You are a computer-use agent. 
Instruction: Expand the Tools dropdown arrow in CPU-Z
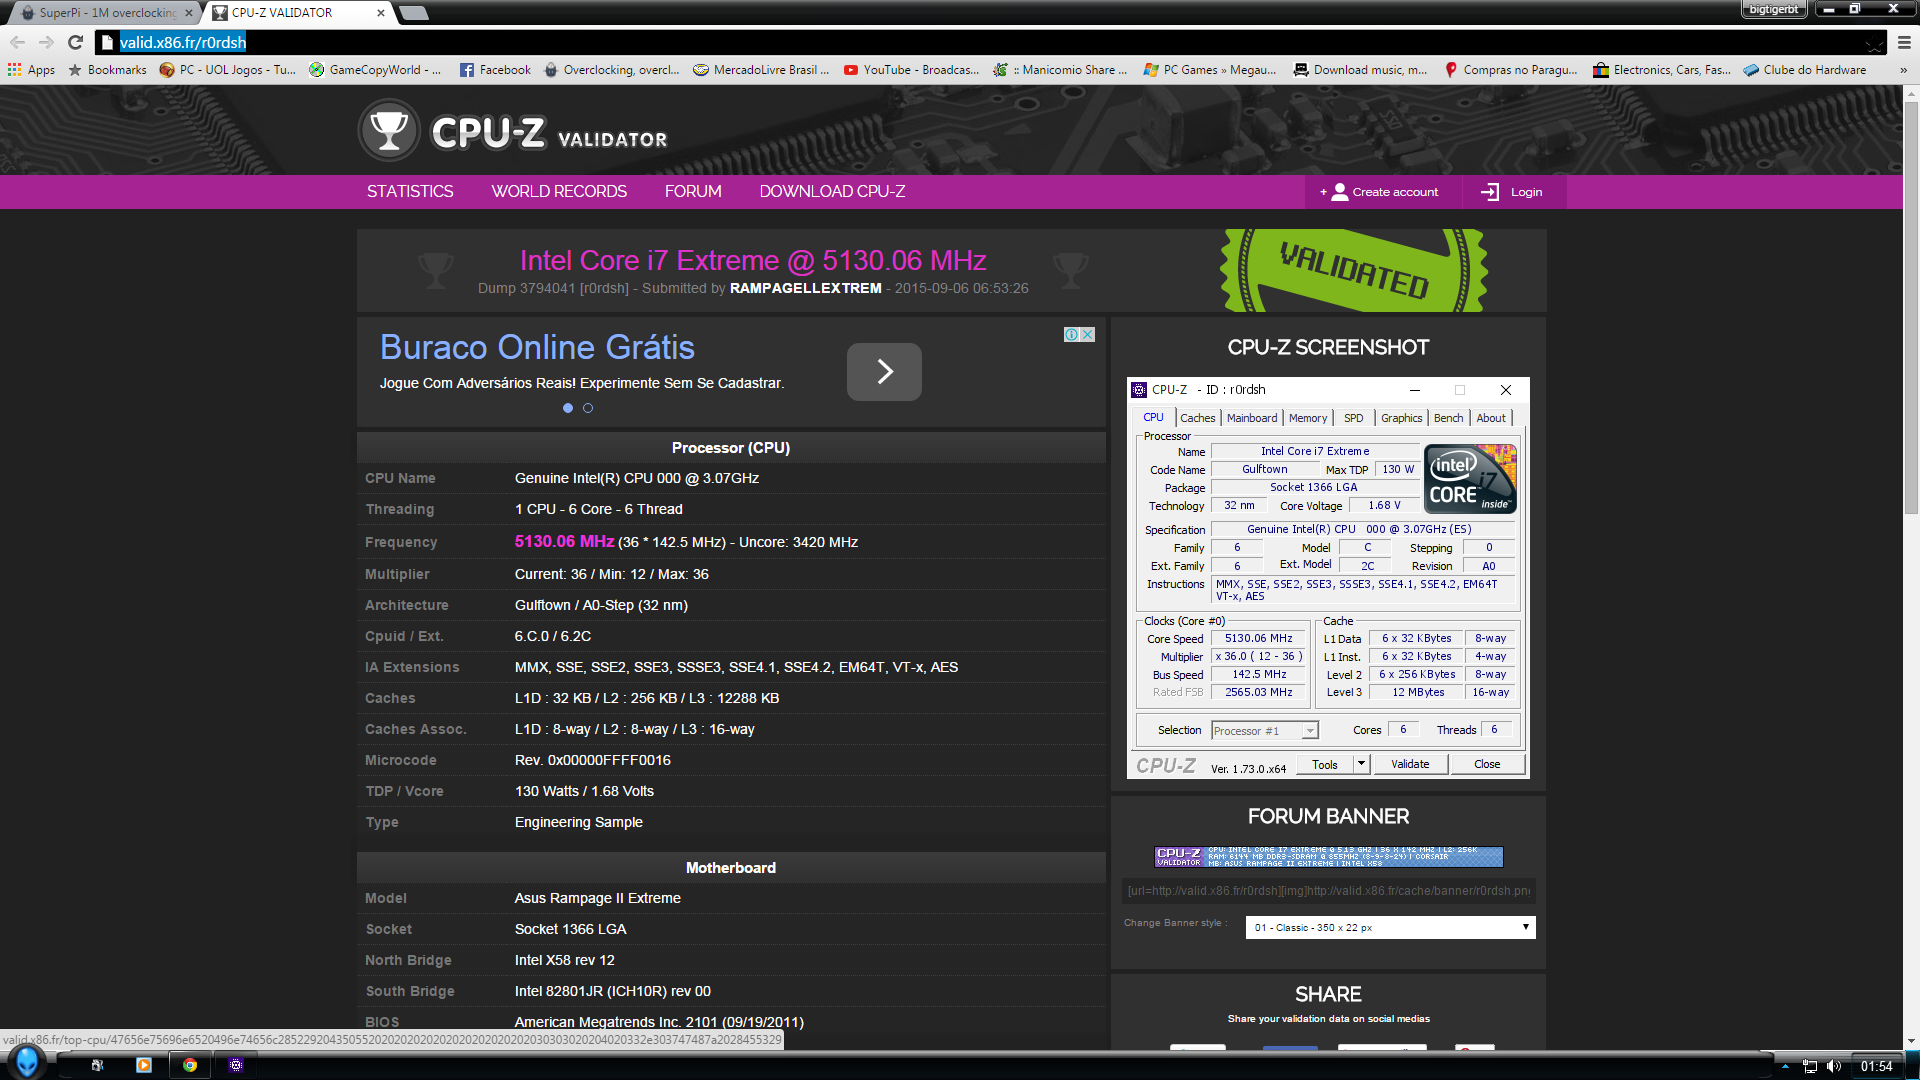[x=1361, y=764]
